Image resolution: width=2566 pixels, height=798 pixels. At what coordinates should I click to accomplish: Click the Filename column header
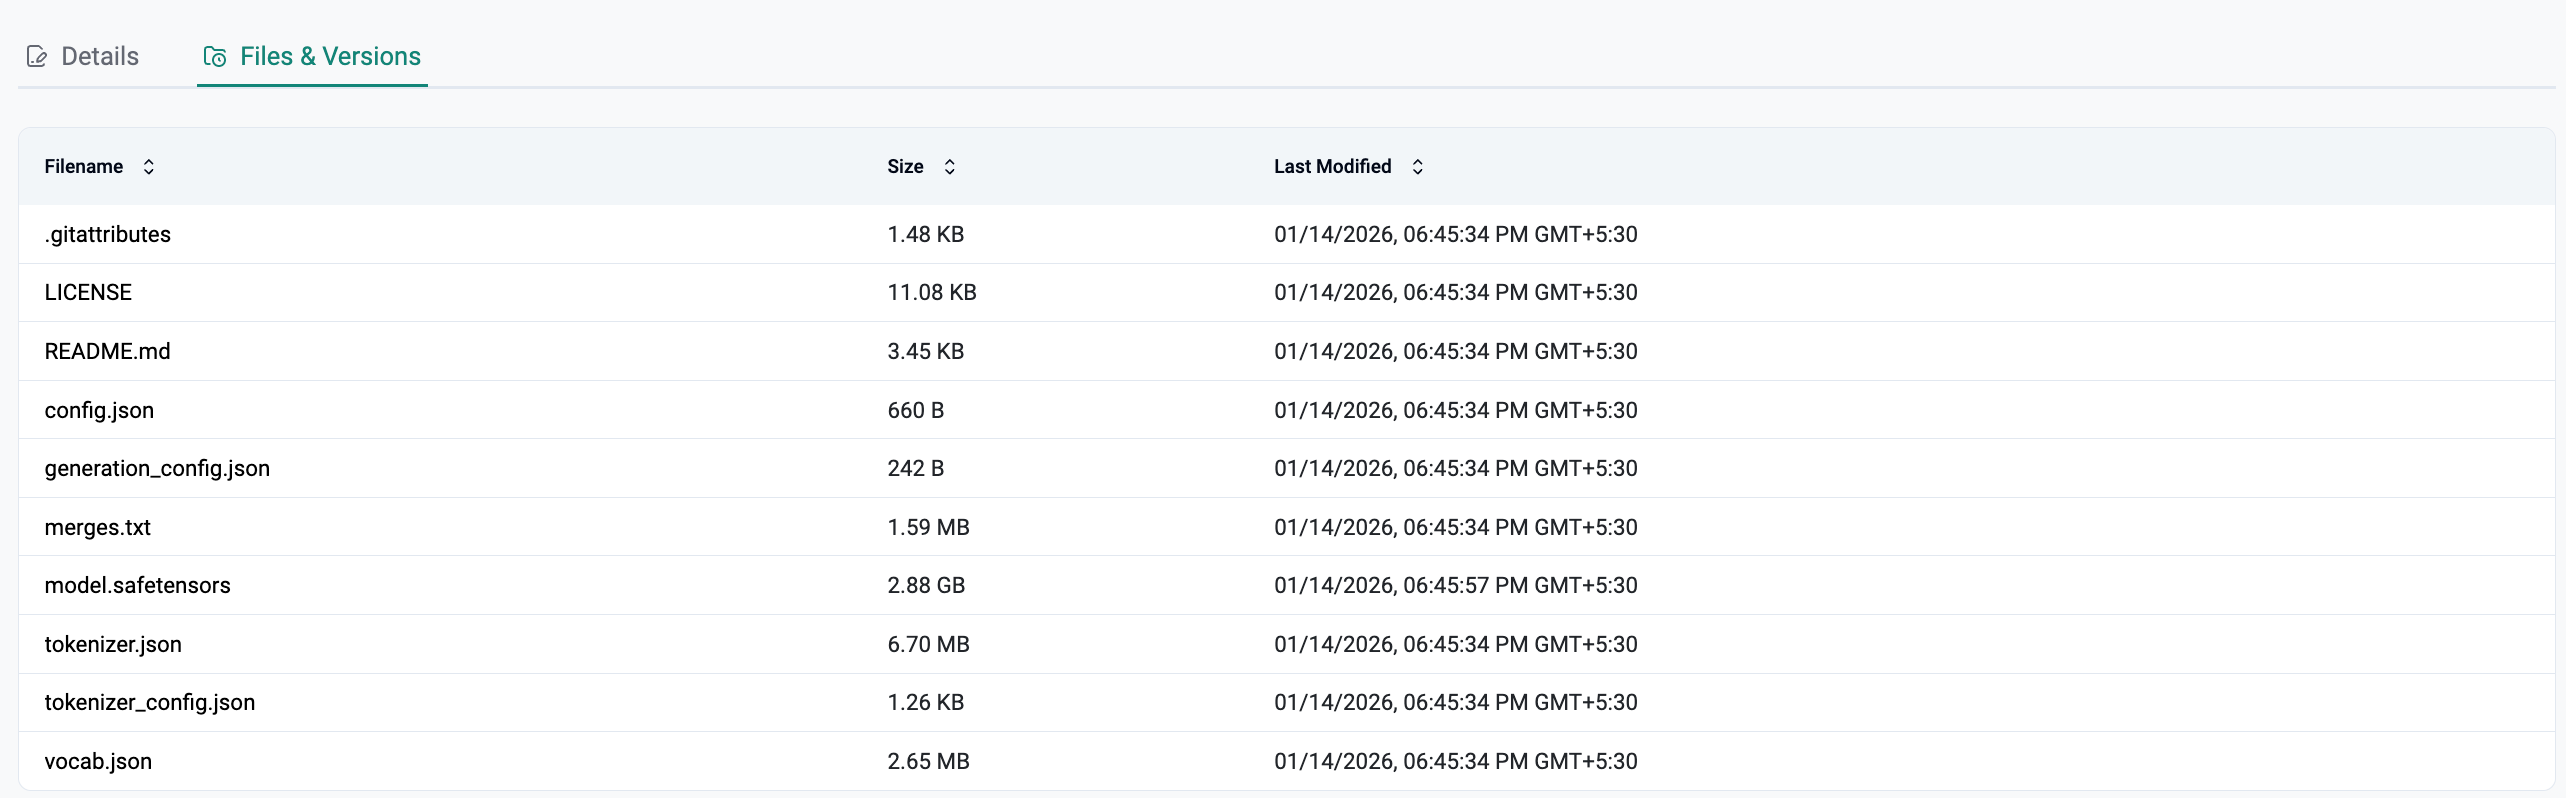[84, 167]
